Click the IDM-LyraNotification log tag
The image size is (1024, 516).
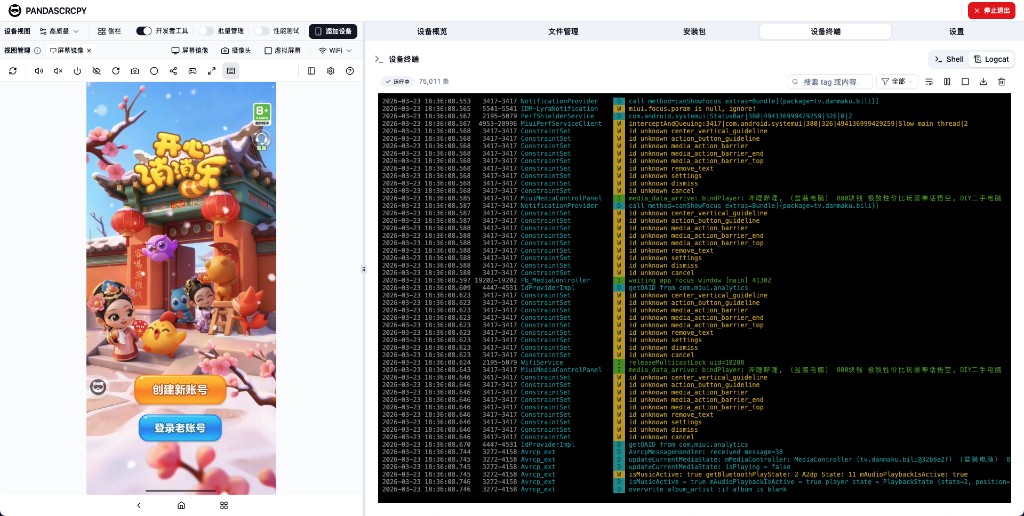click(x=559, y=108)
